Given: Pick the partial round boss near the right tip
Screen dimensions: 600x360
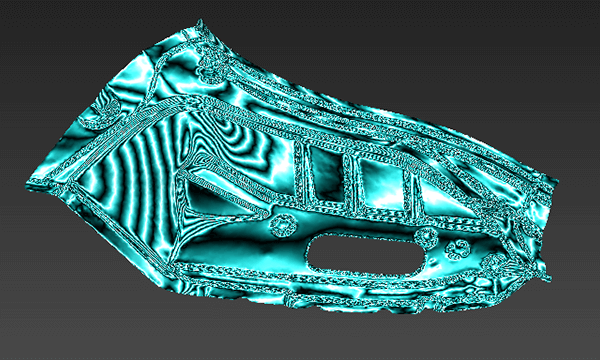Looking at the screenshot, I should 494,264.
